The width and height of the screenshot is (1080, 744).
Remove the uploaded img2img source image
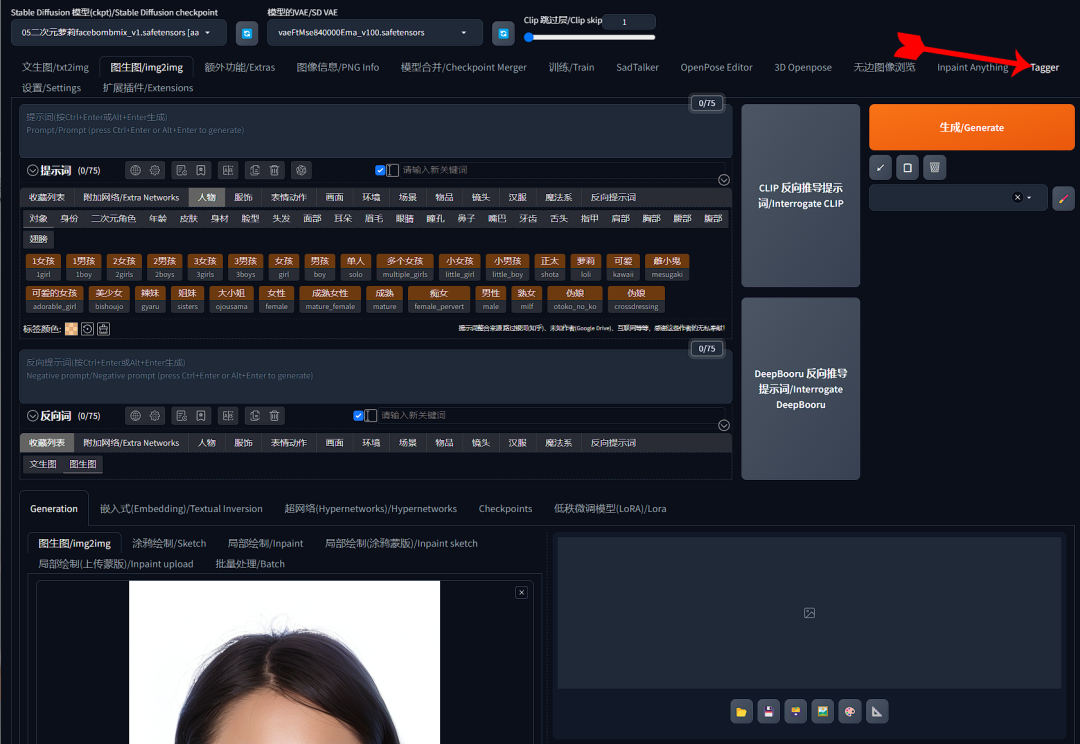[521, 592]
